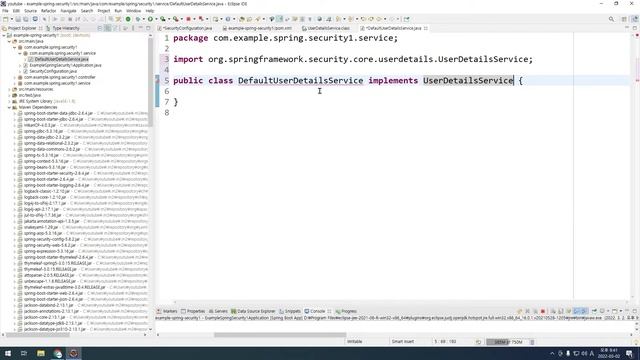
Task: Click the Search magnifier icon in toolbar
Action: [611, 19]
